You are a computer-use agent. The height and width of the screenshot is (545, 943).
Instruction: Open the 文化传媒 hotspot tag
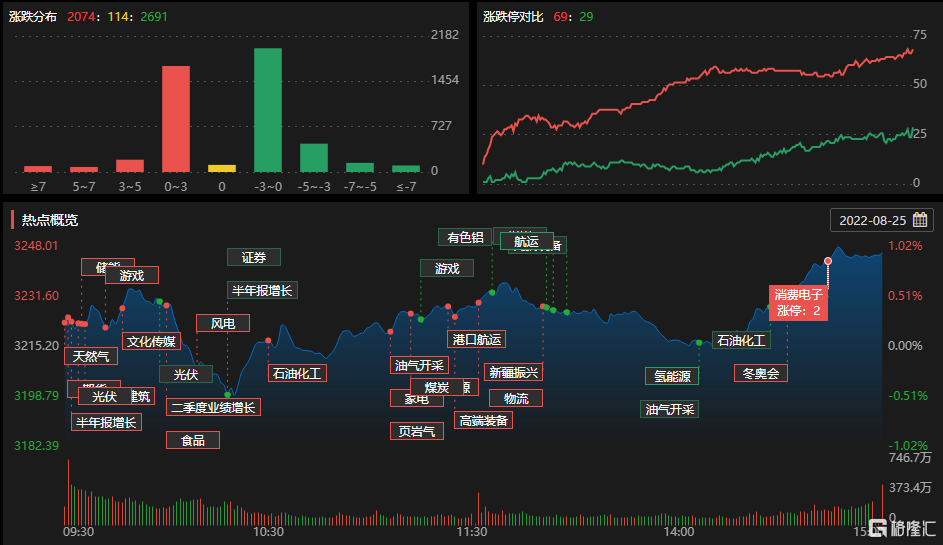coord(151,341)
